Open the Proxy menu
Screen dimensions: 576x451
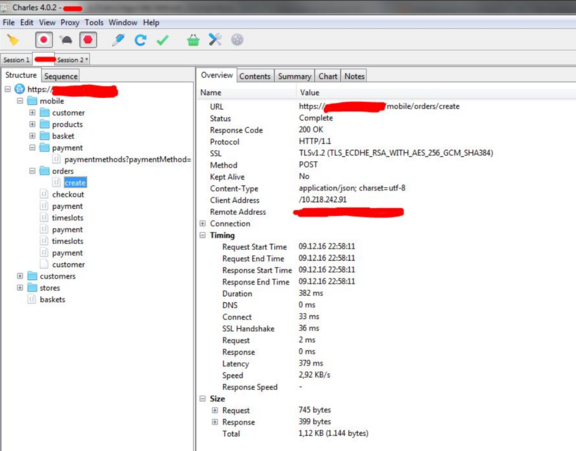70,22
